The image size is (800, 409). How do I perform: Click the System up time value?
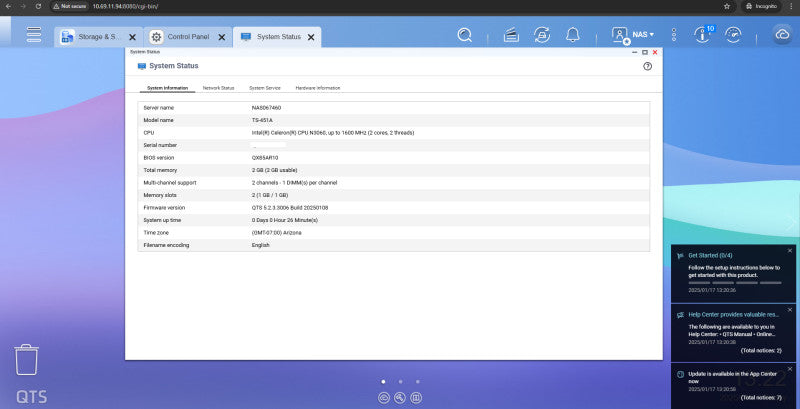pos(285,220)
